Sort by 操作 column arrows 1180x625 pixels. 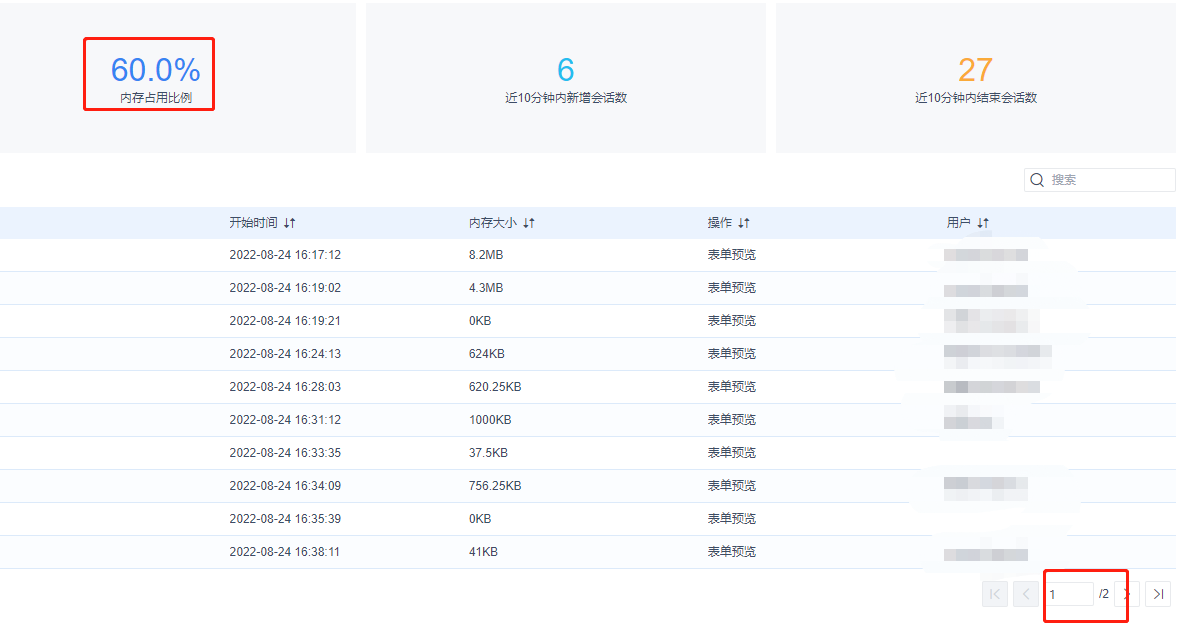click(744, 223)
